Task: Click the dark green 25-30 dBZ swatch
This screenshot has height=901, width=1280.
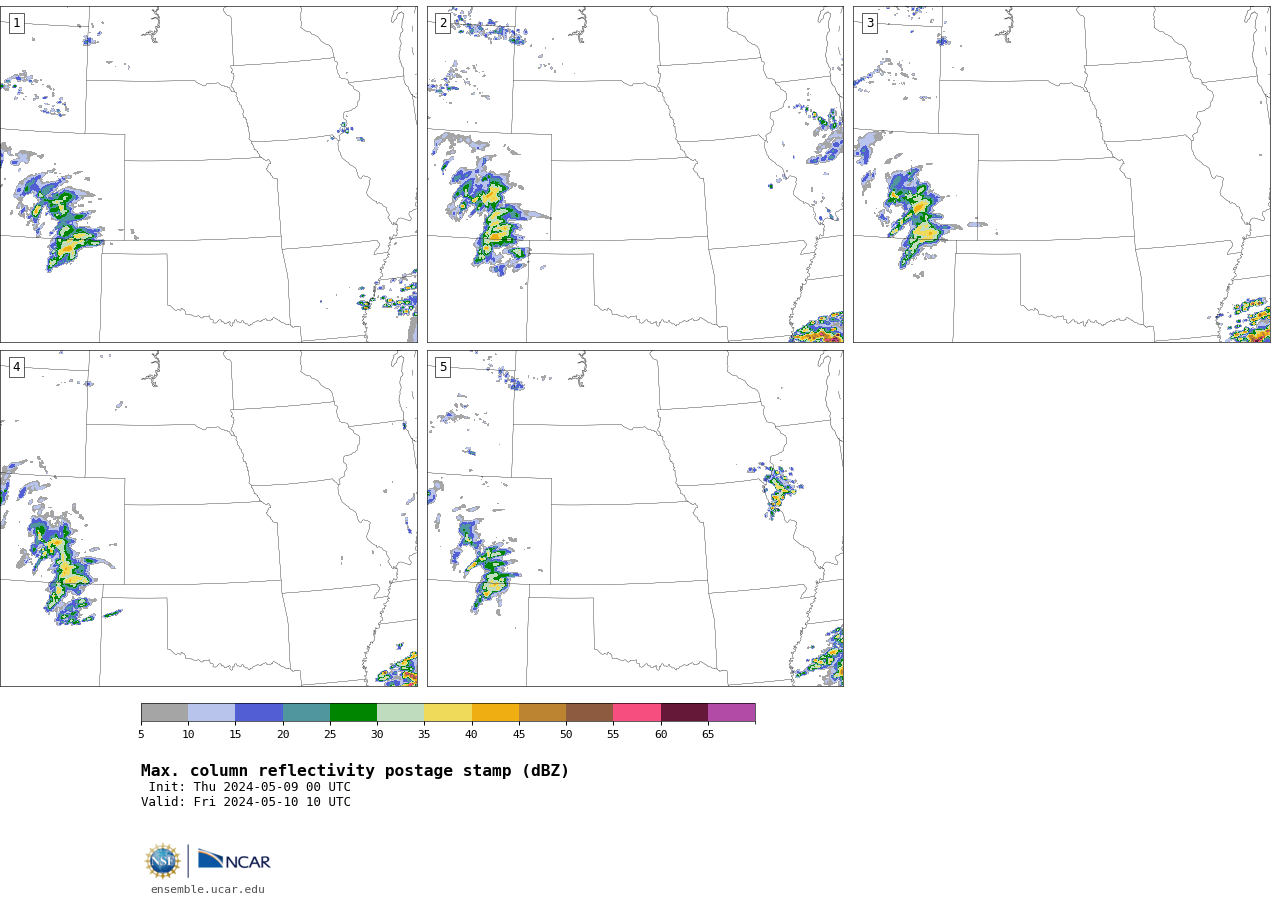Action: 353,713
